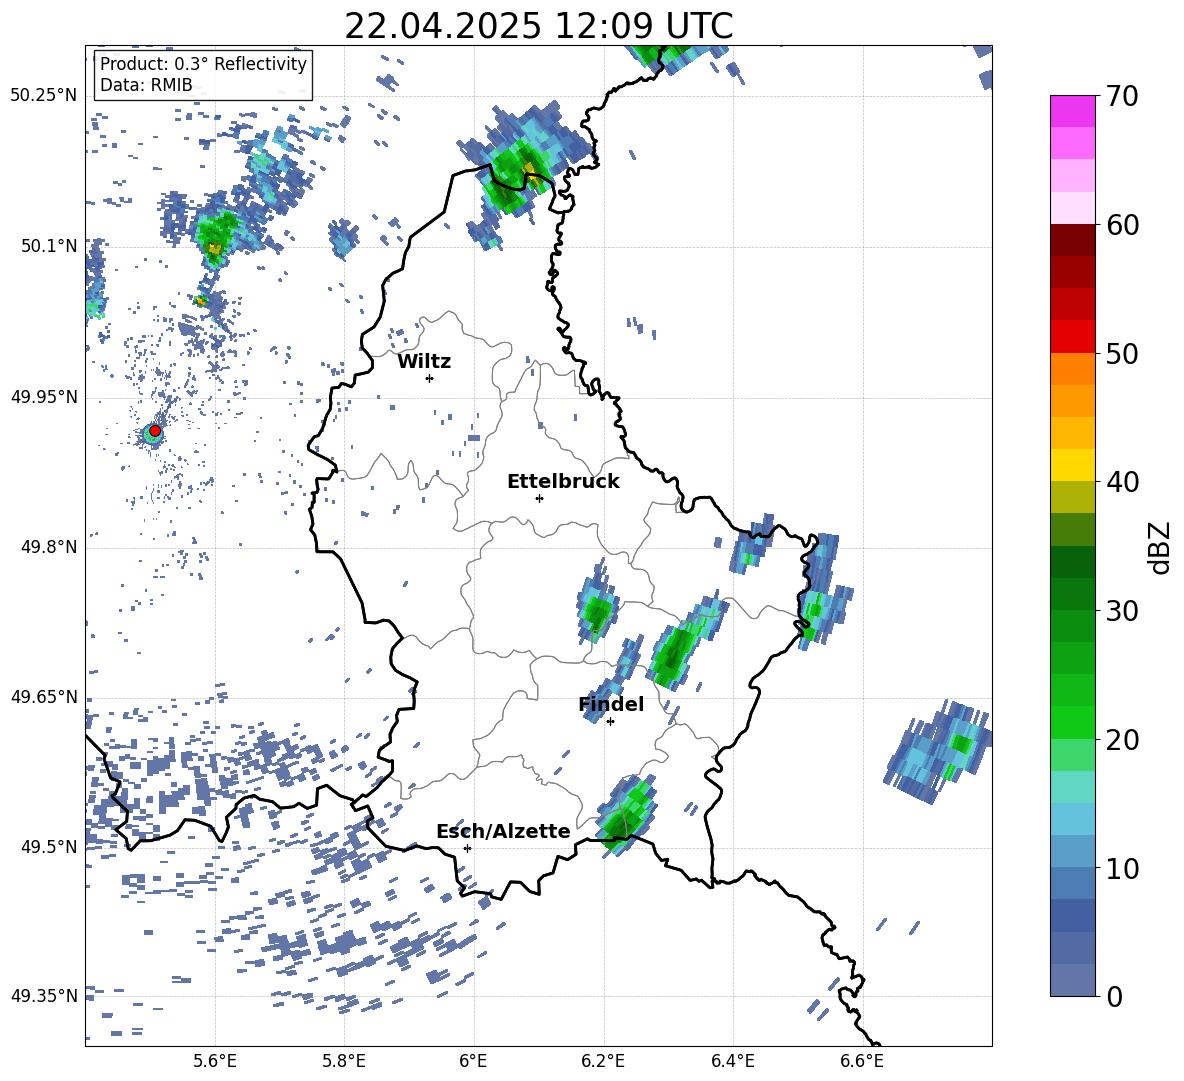Viewport: 1184px width, 1081px height.
Task: Click the Wiltz city label
Action: [x=424, y=362]
